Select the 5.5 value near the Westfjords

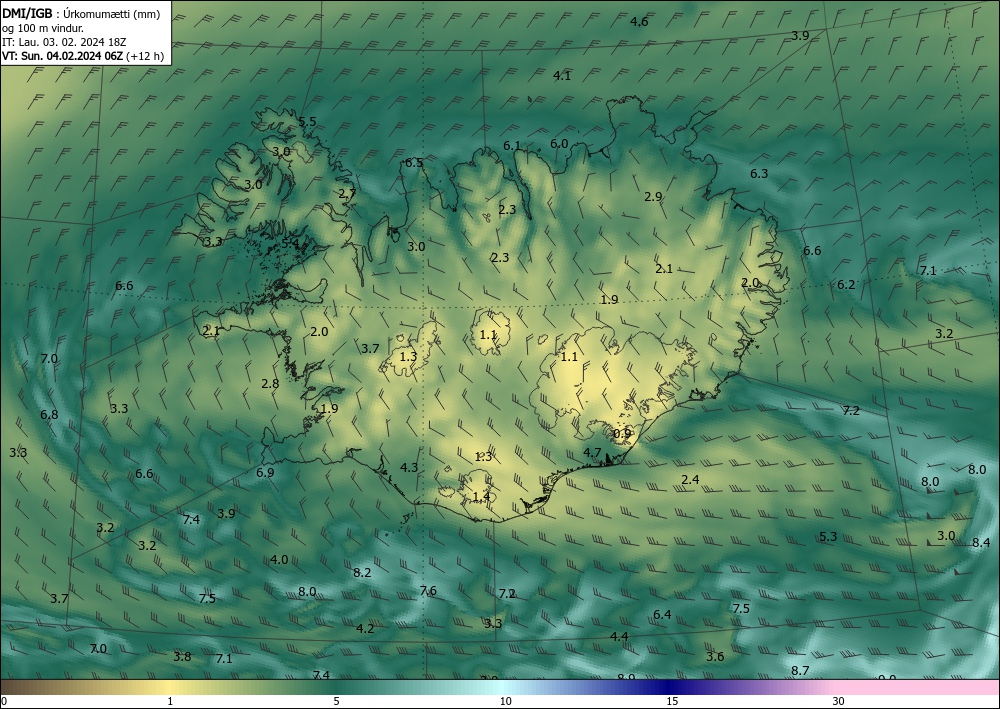[307, 122]
